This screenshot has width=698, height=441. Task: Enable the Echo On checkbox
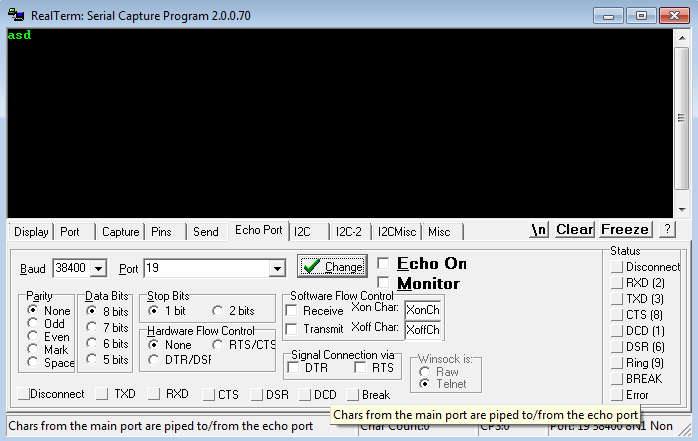383,263
